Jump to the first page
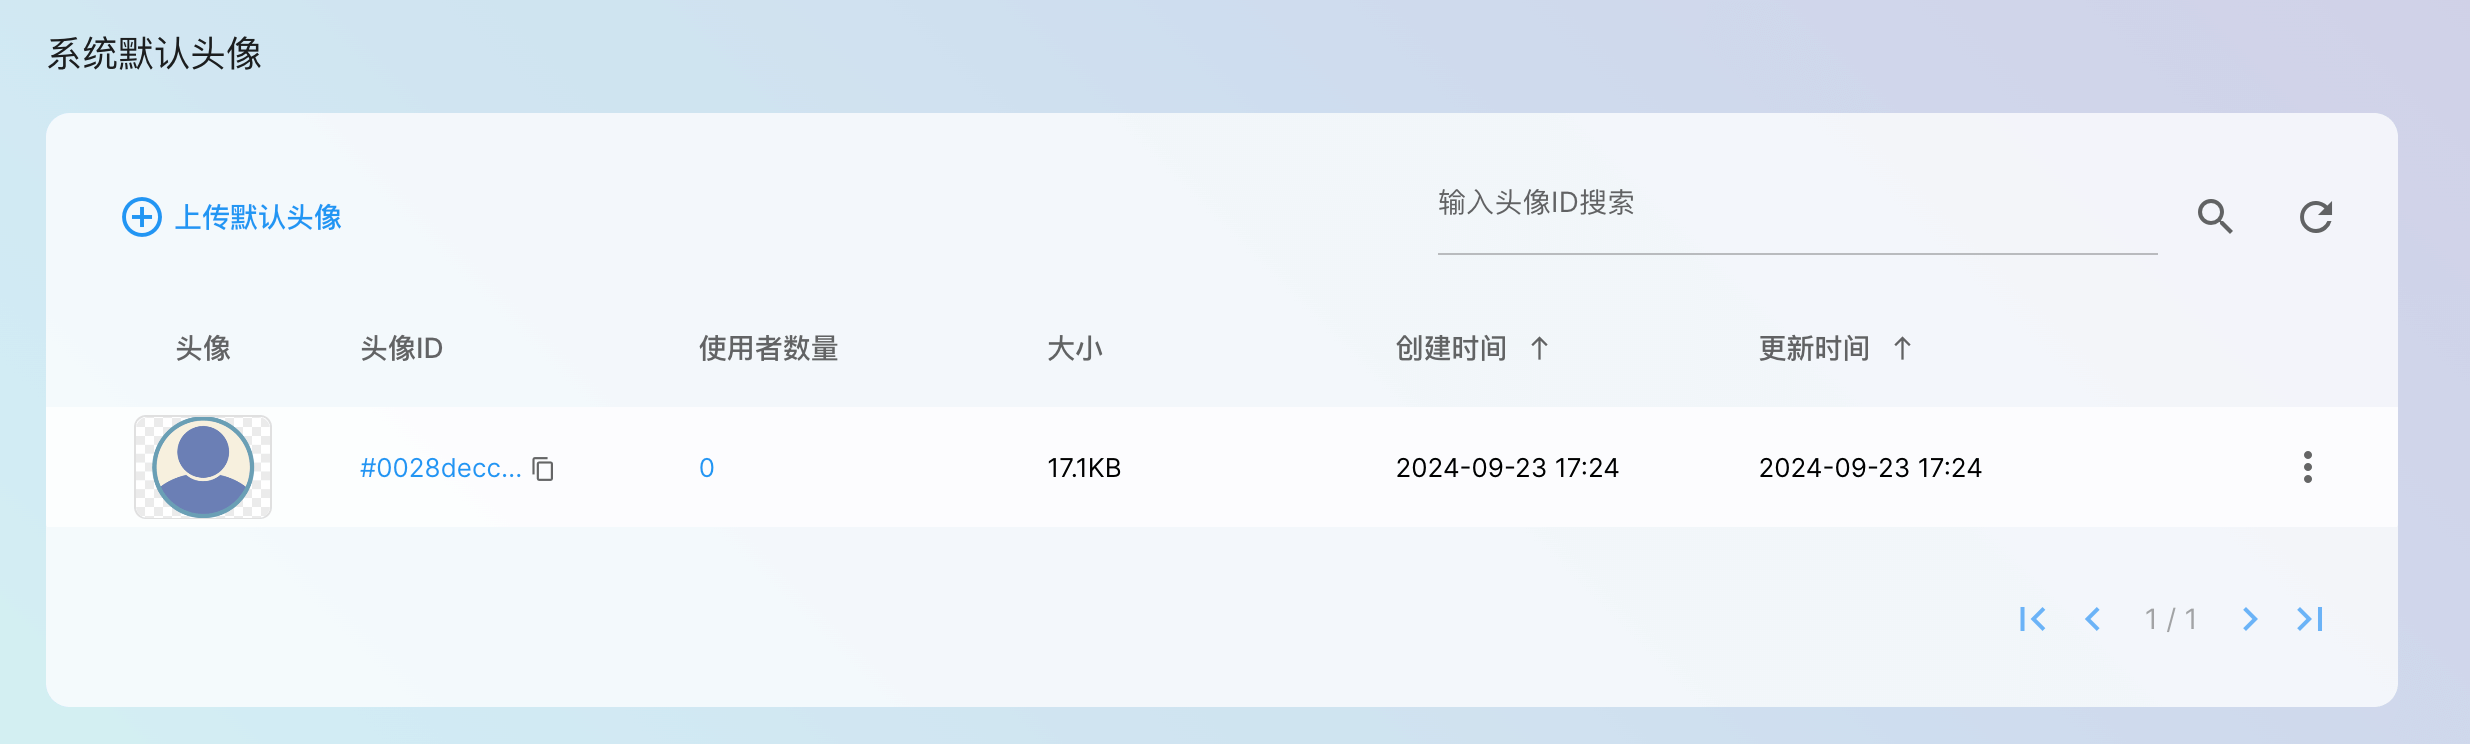Viewport: 2470px width, 744px height. click(x=2032, y=619)
